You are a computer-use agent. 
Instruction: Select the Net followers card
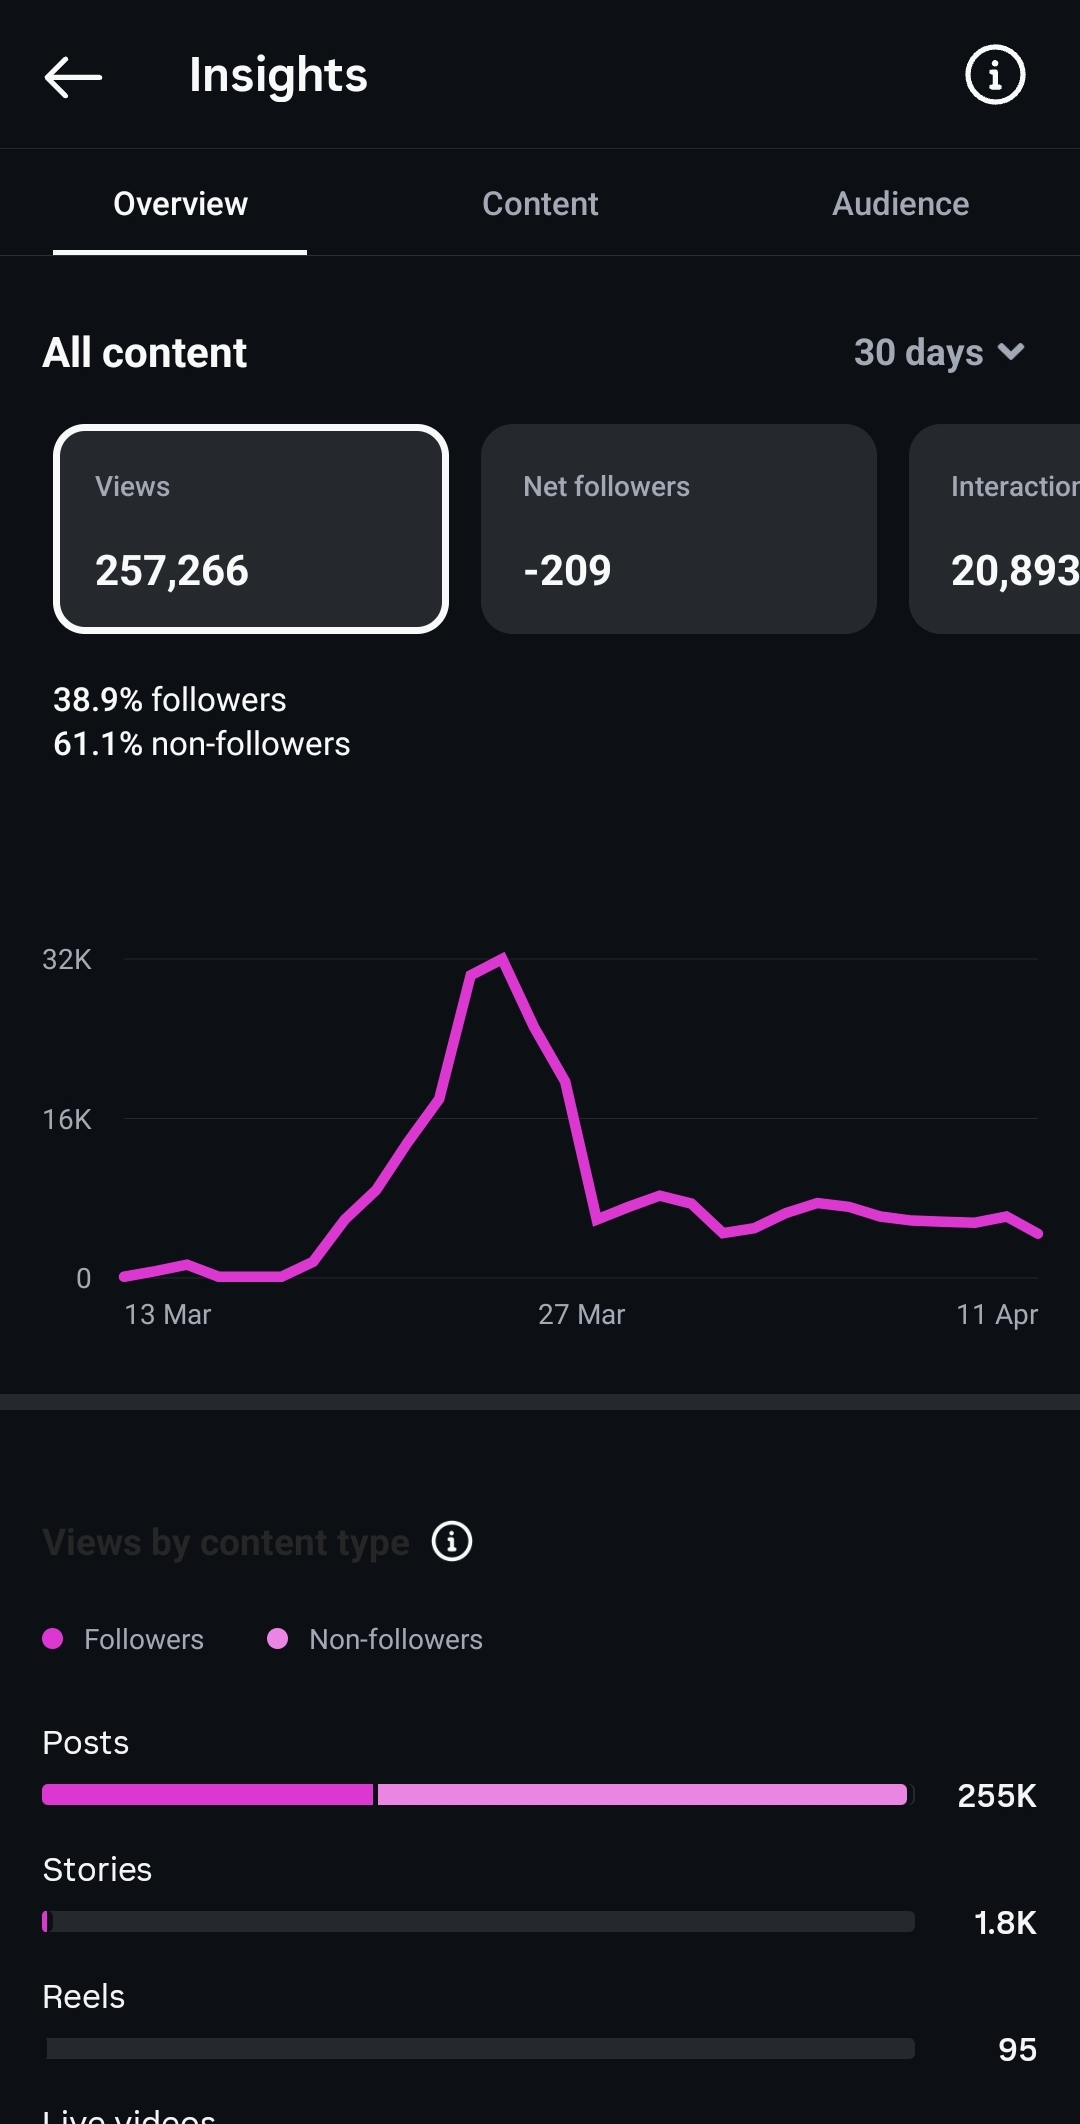point(678,529)
